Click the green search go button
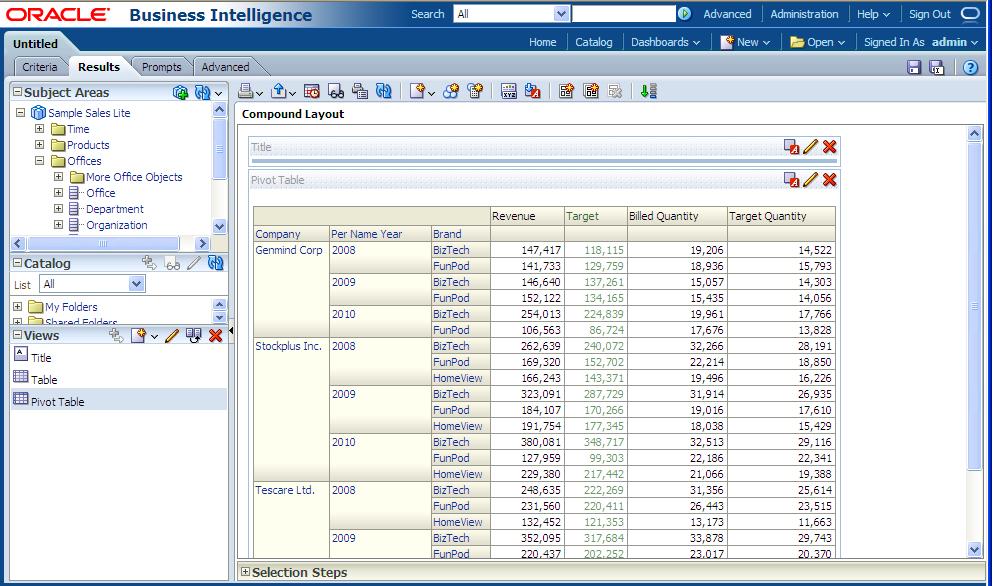The height and width of the screenshot is (586, 993). coord(684,13)
